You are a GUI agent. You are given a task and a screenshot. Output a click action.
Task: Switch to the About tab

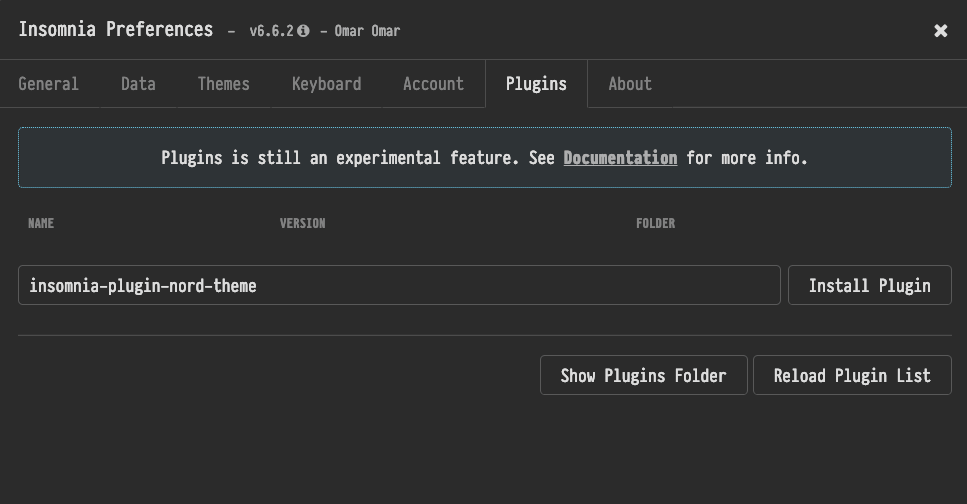pyautogui.click(x=630, y=84)
